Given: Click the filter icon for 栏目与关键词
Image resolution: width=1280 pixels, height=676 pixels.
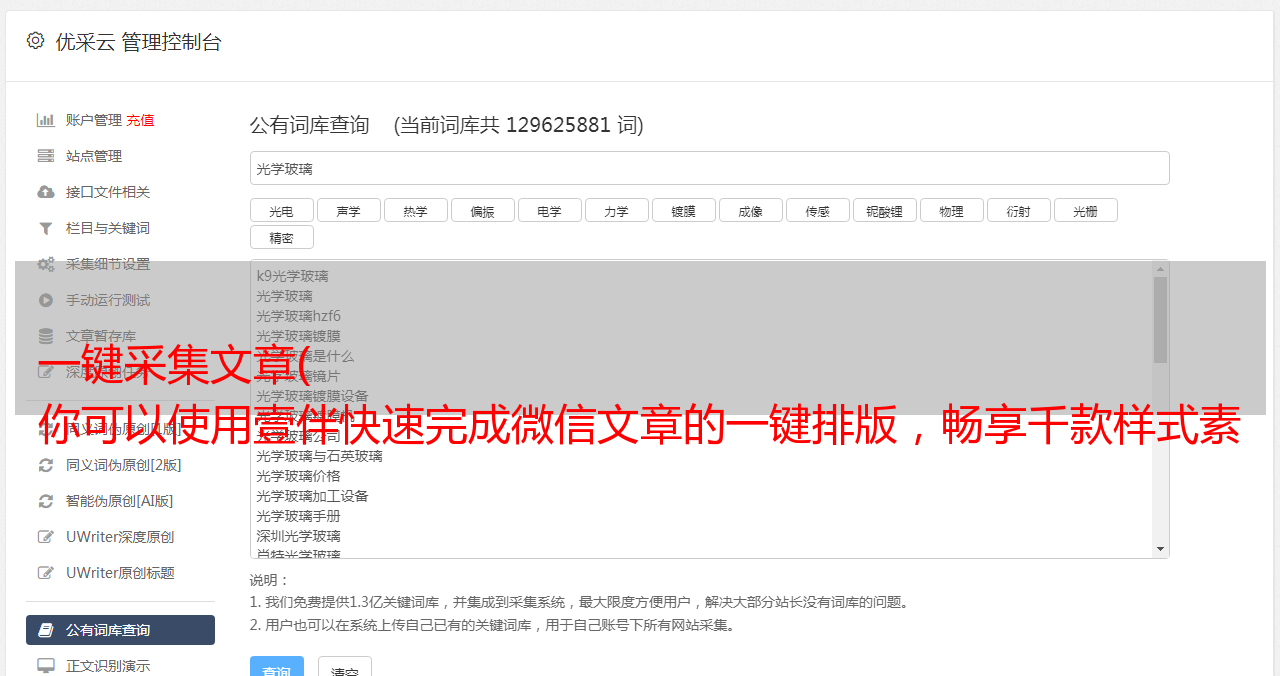Looking at the screenshot, I should [x=46, y=228].
